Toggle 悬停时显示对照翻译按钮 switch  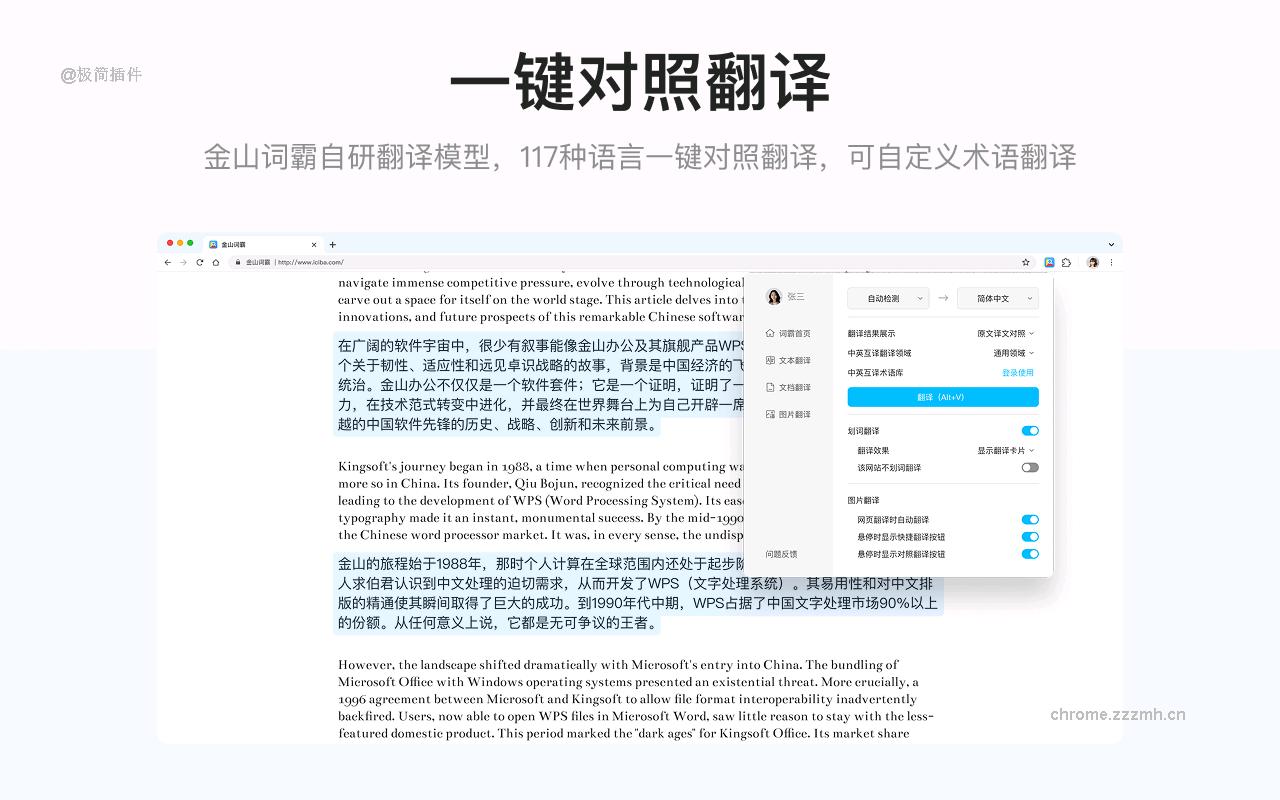click(1030, 554)
